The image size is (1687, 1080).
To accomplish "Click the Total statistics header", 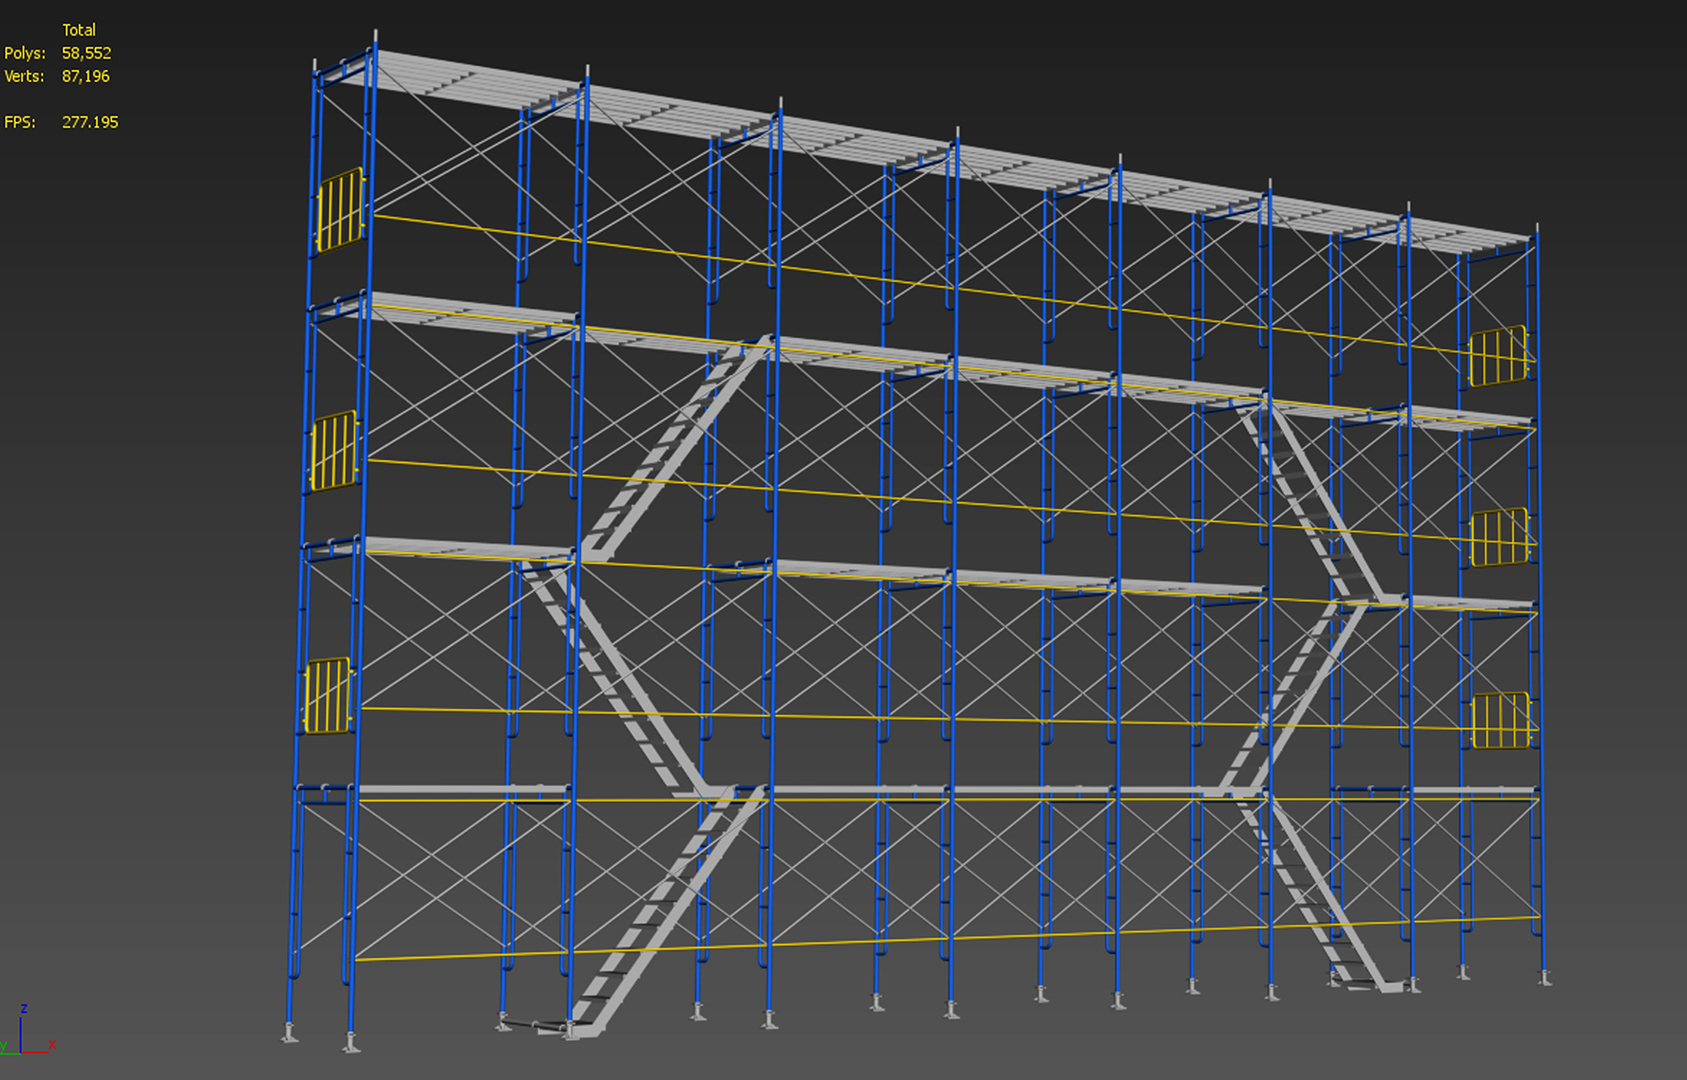I will pos(80,30).
